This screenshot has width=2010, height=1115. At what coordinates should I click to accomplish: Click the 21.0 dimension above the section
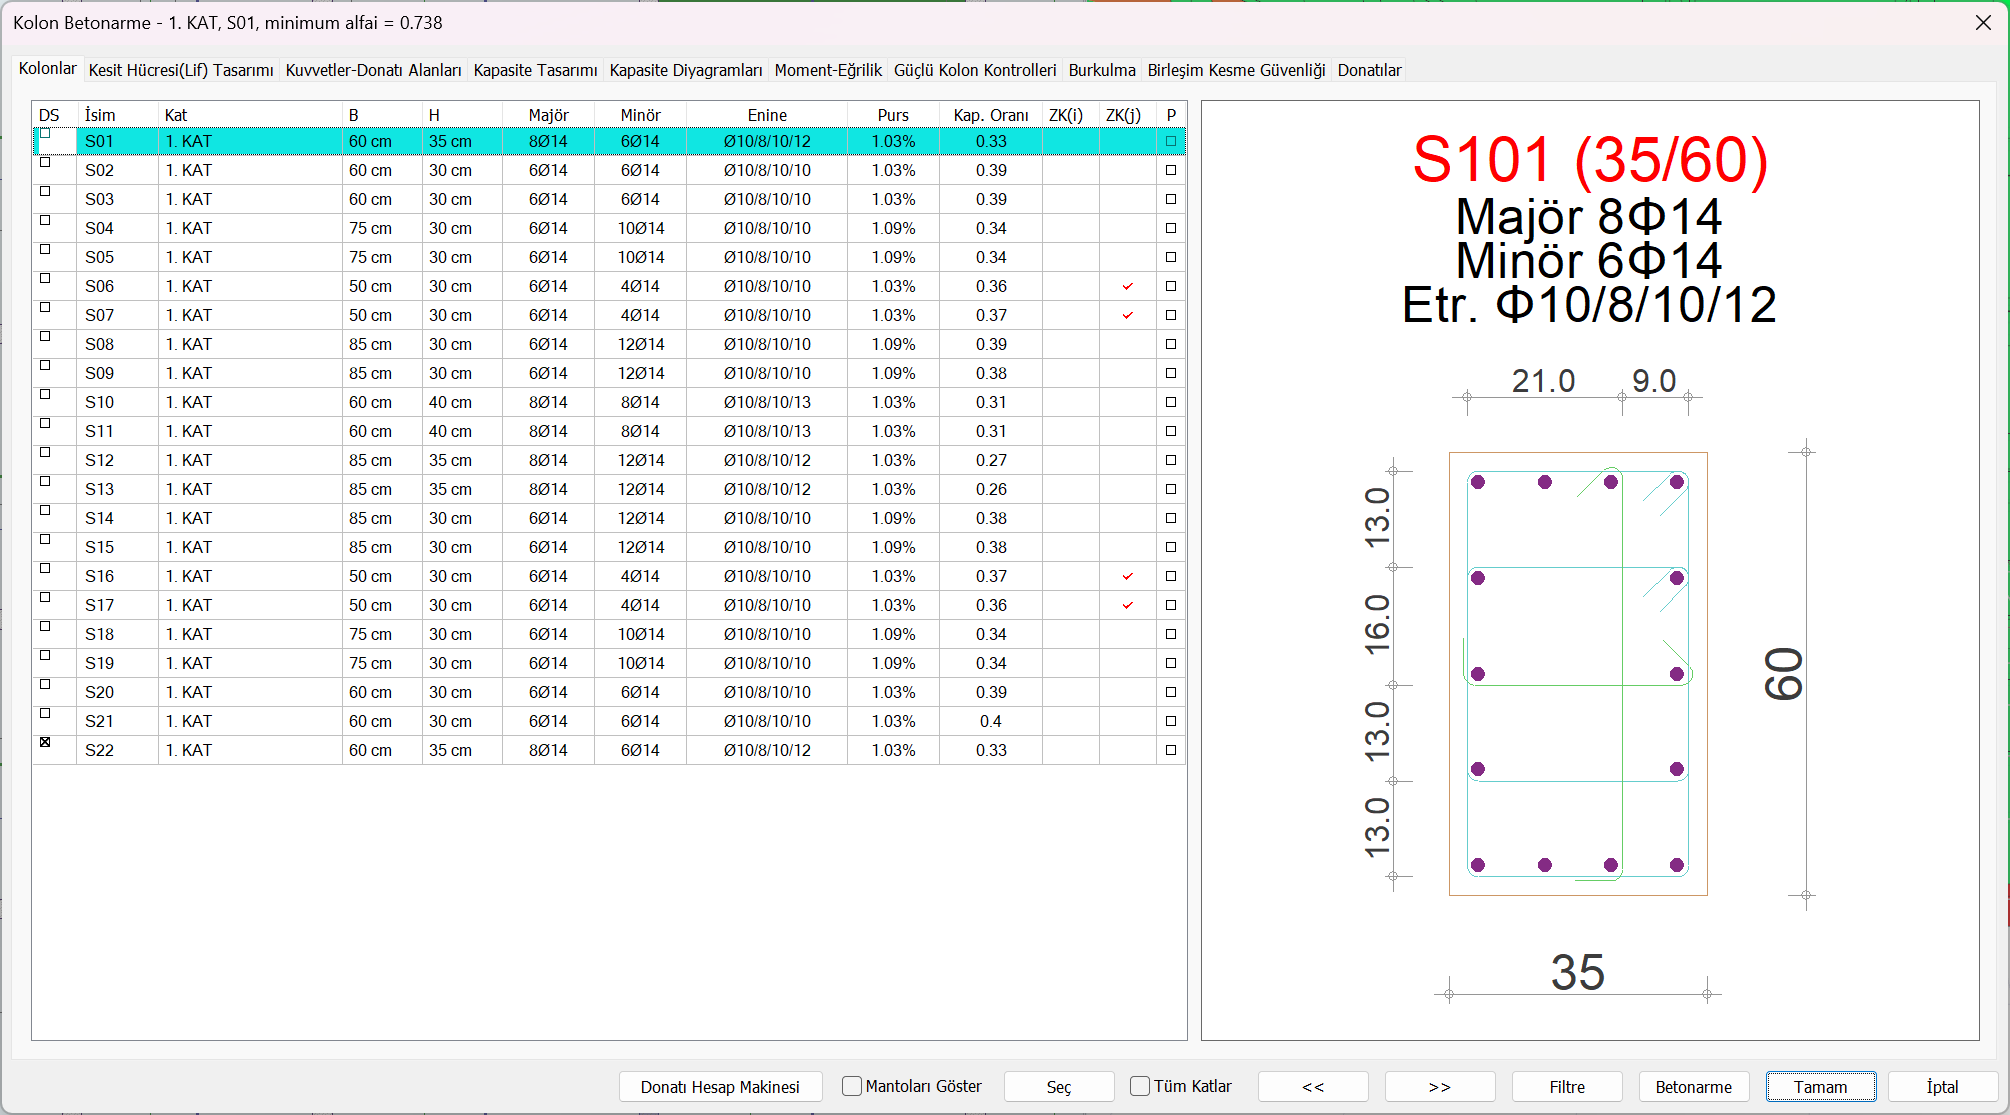[x=1543, y=381]
